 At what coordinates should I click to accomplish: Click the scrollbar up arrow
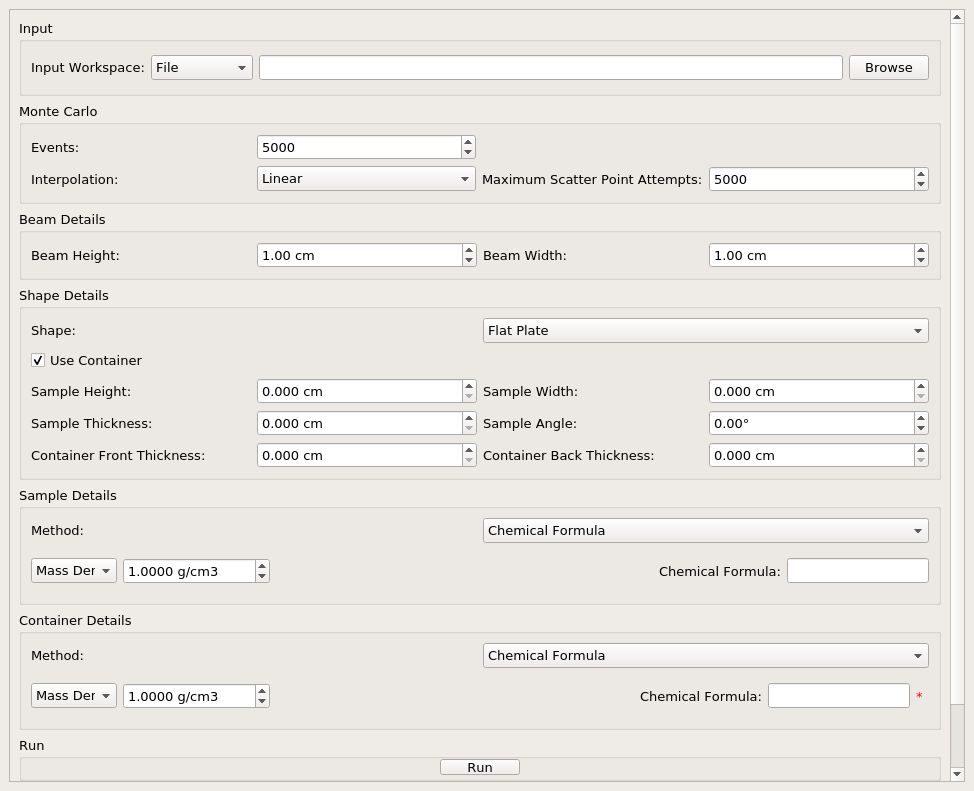[x=957, y=17]
